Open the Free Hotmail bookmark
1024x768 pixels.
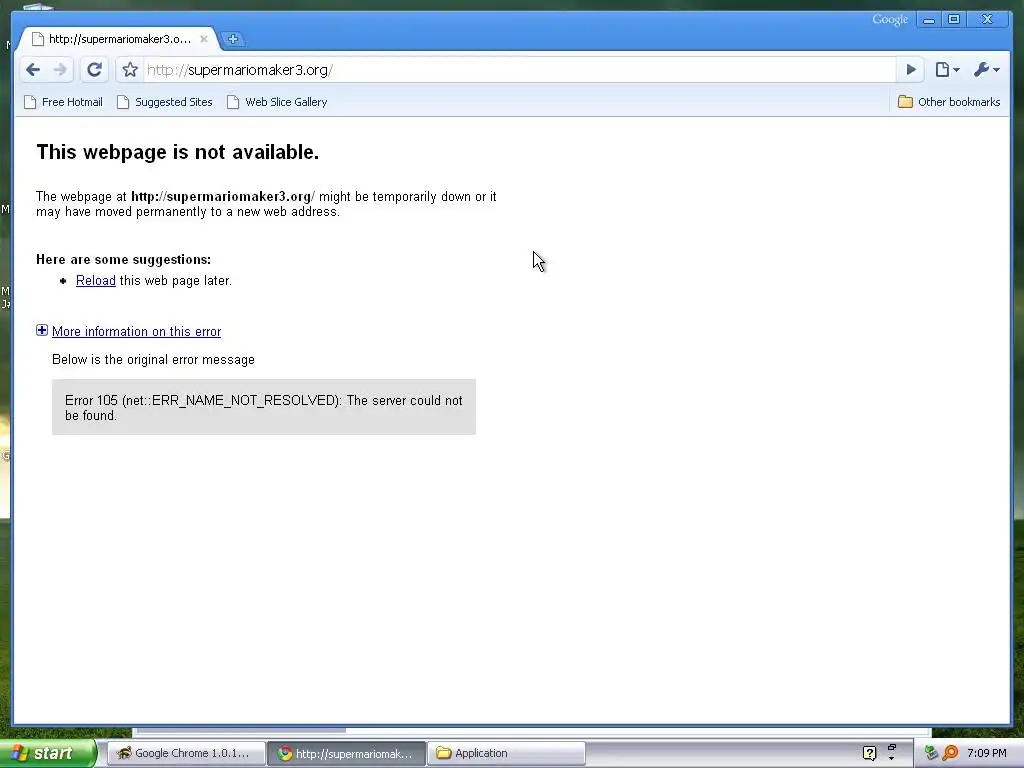(x=63, y=102)
